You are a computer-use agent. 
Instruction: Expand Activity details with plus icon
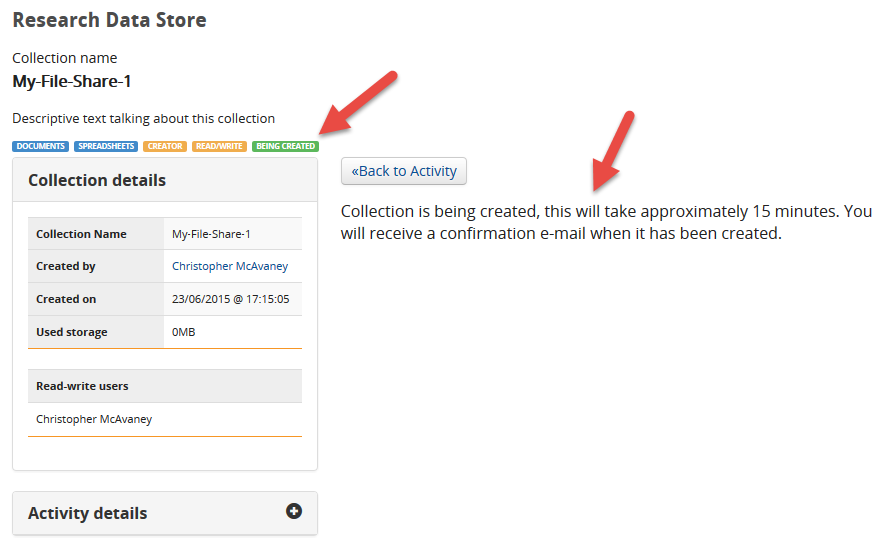[x=293, y=511]
